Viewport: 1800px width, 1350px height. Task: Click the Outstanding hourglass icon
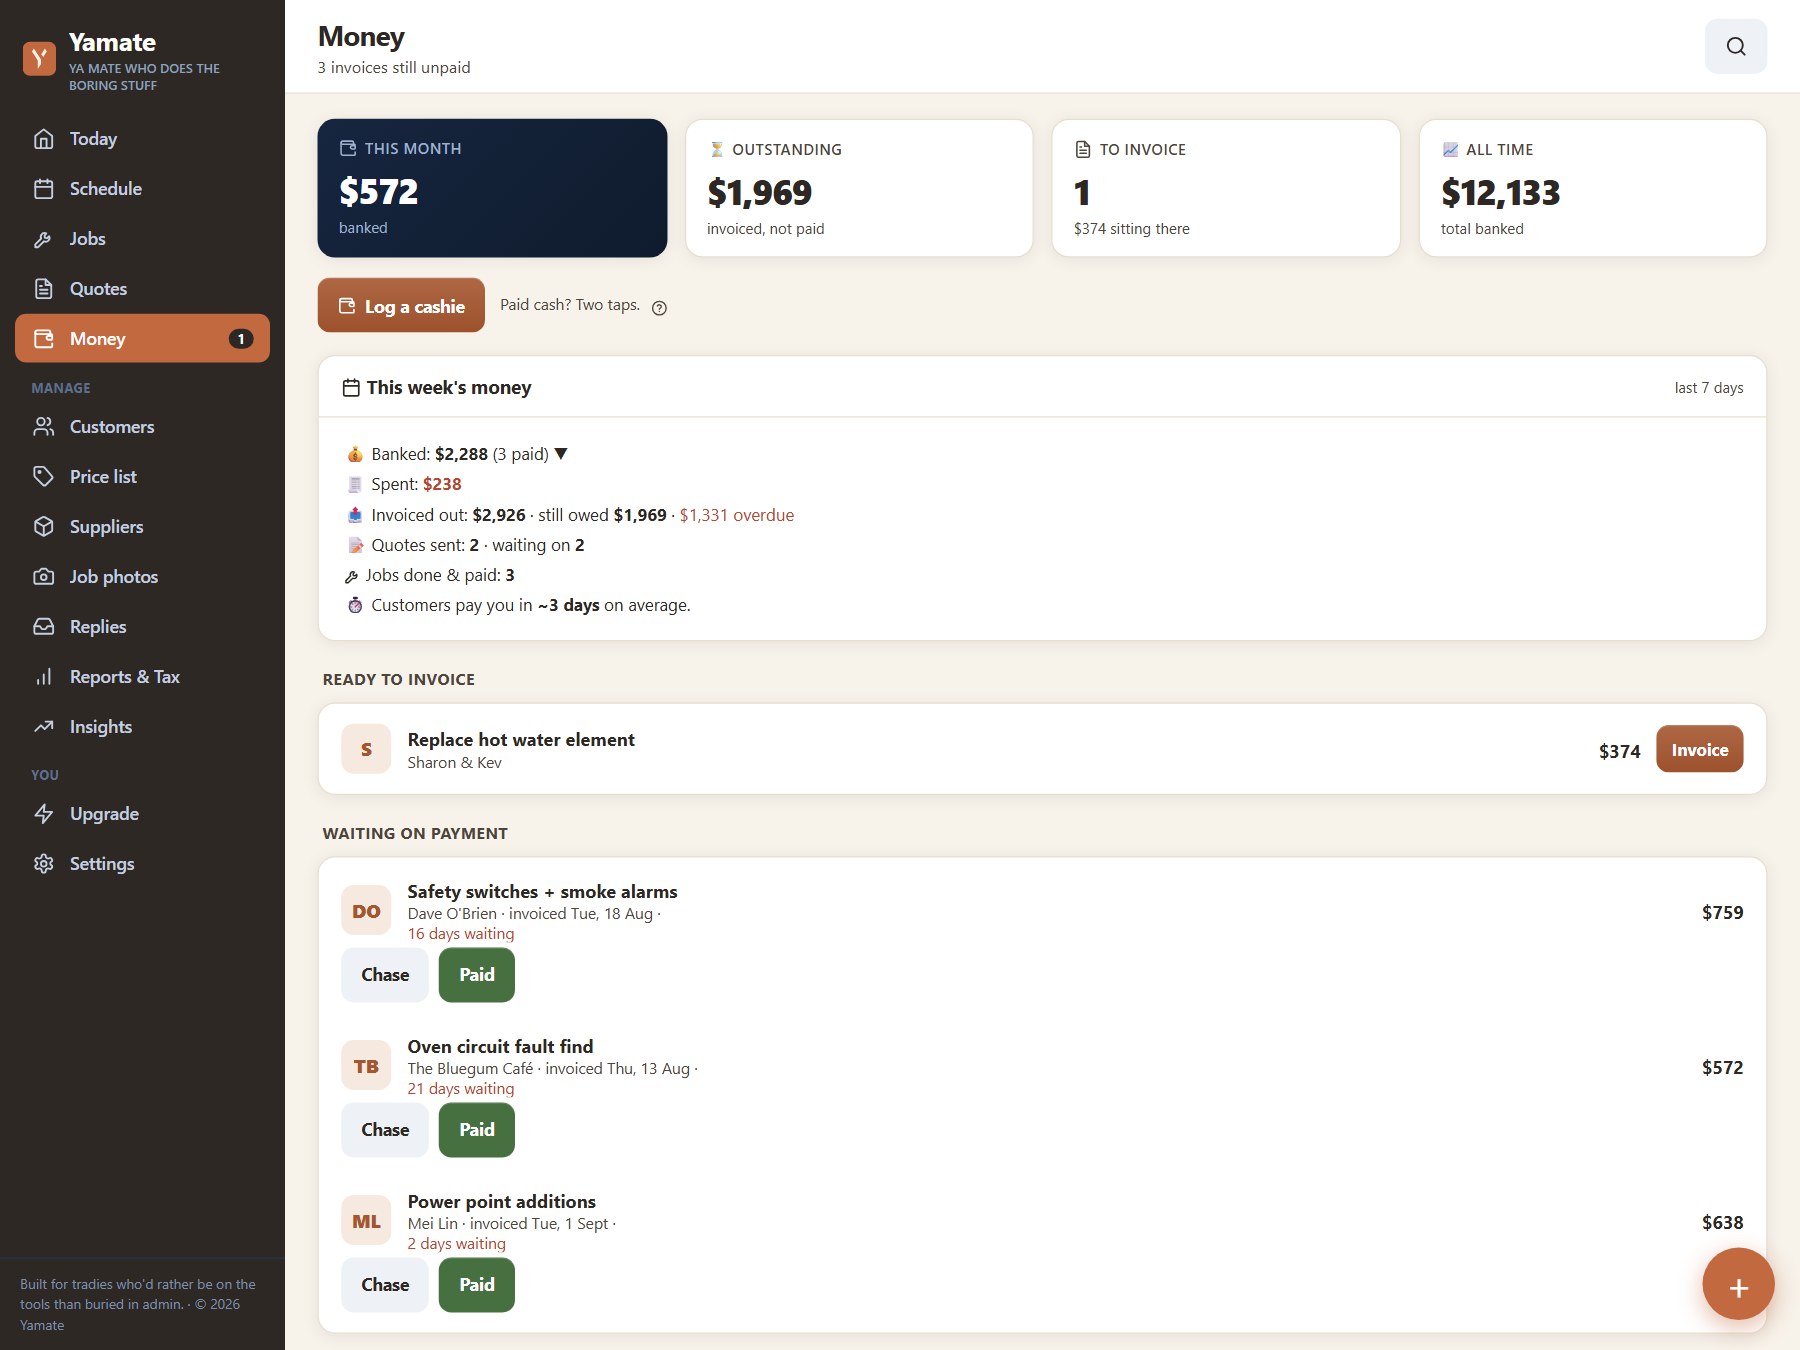tap(716, 149)
